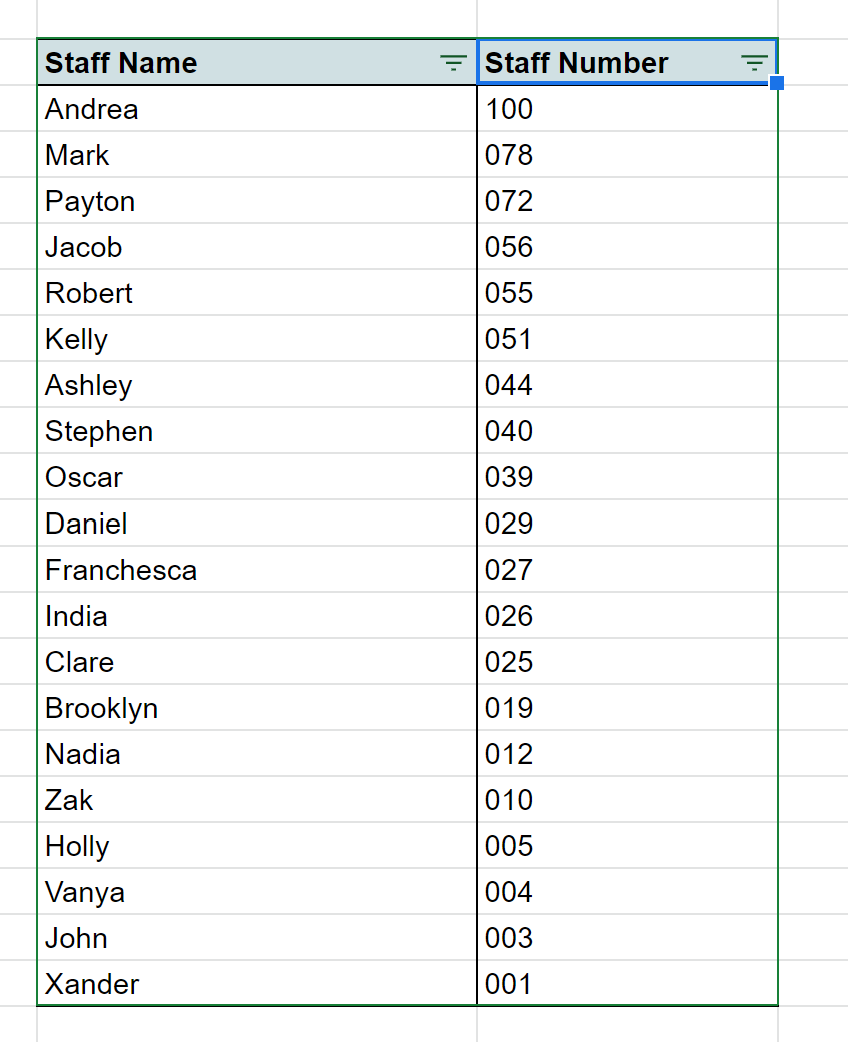
Task: Select the Staff Number header cell
Action: pyautogui.click(x=627, y=62)
